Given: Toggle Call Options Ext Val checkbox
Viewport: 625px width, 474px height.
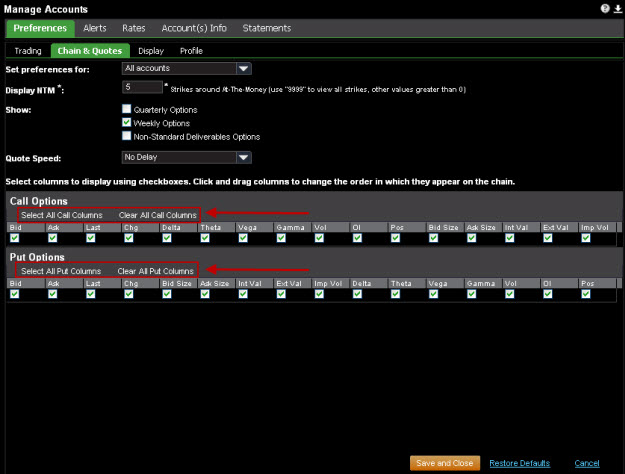Looking at the screenshot, I should (548, 238).
